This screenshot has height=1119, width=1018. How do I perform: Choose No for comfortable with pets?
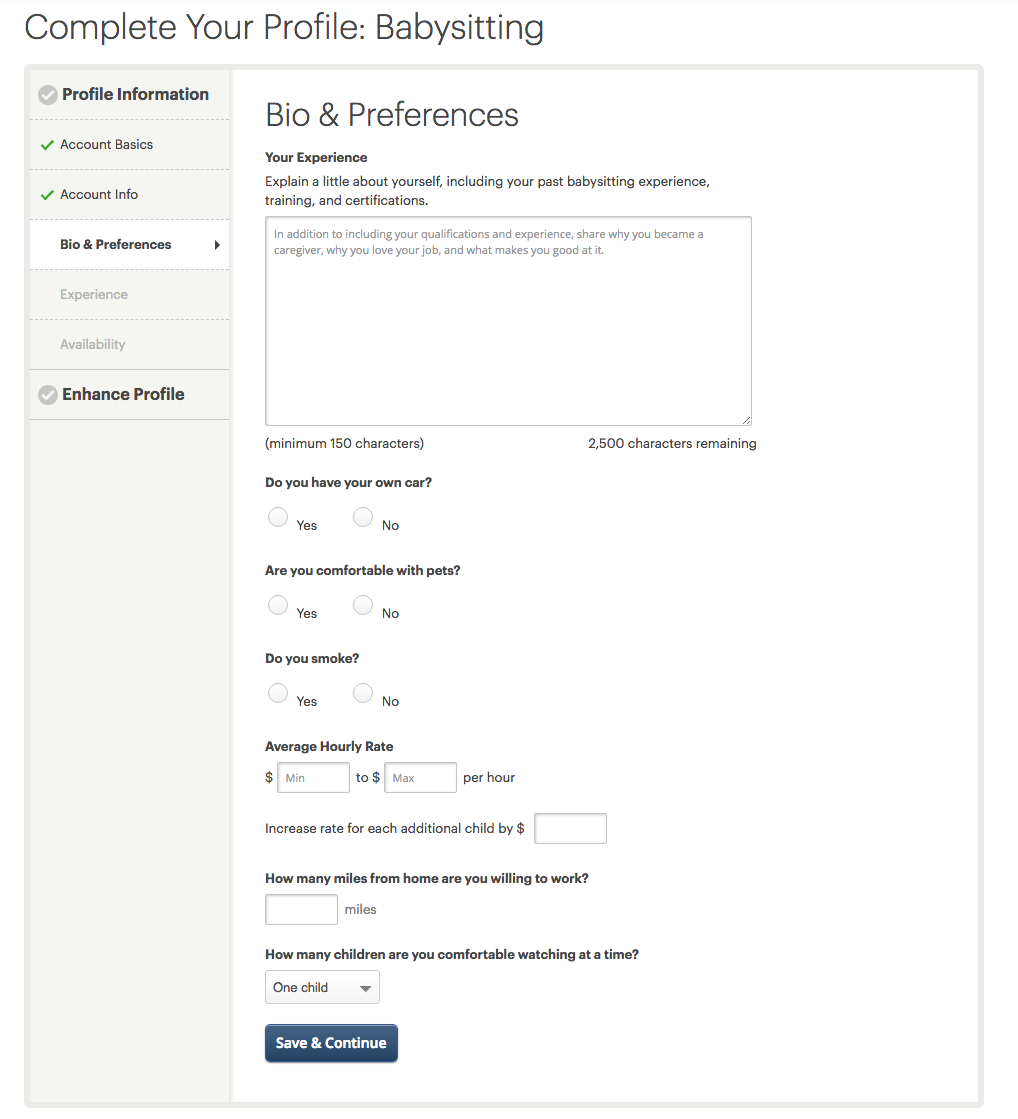(x=363, y=605)
